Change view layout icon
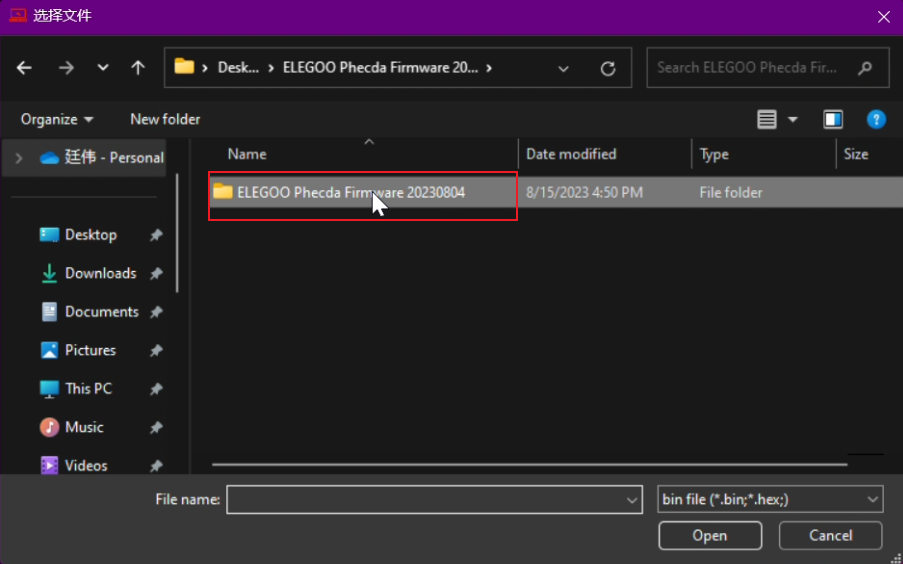903x564 pixels. coord(767,119)
